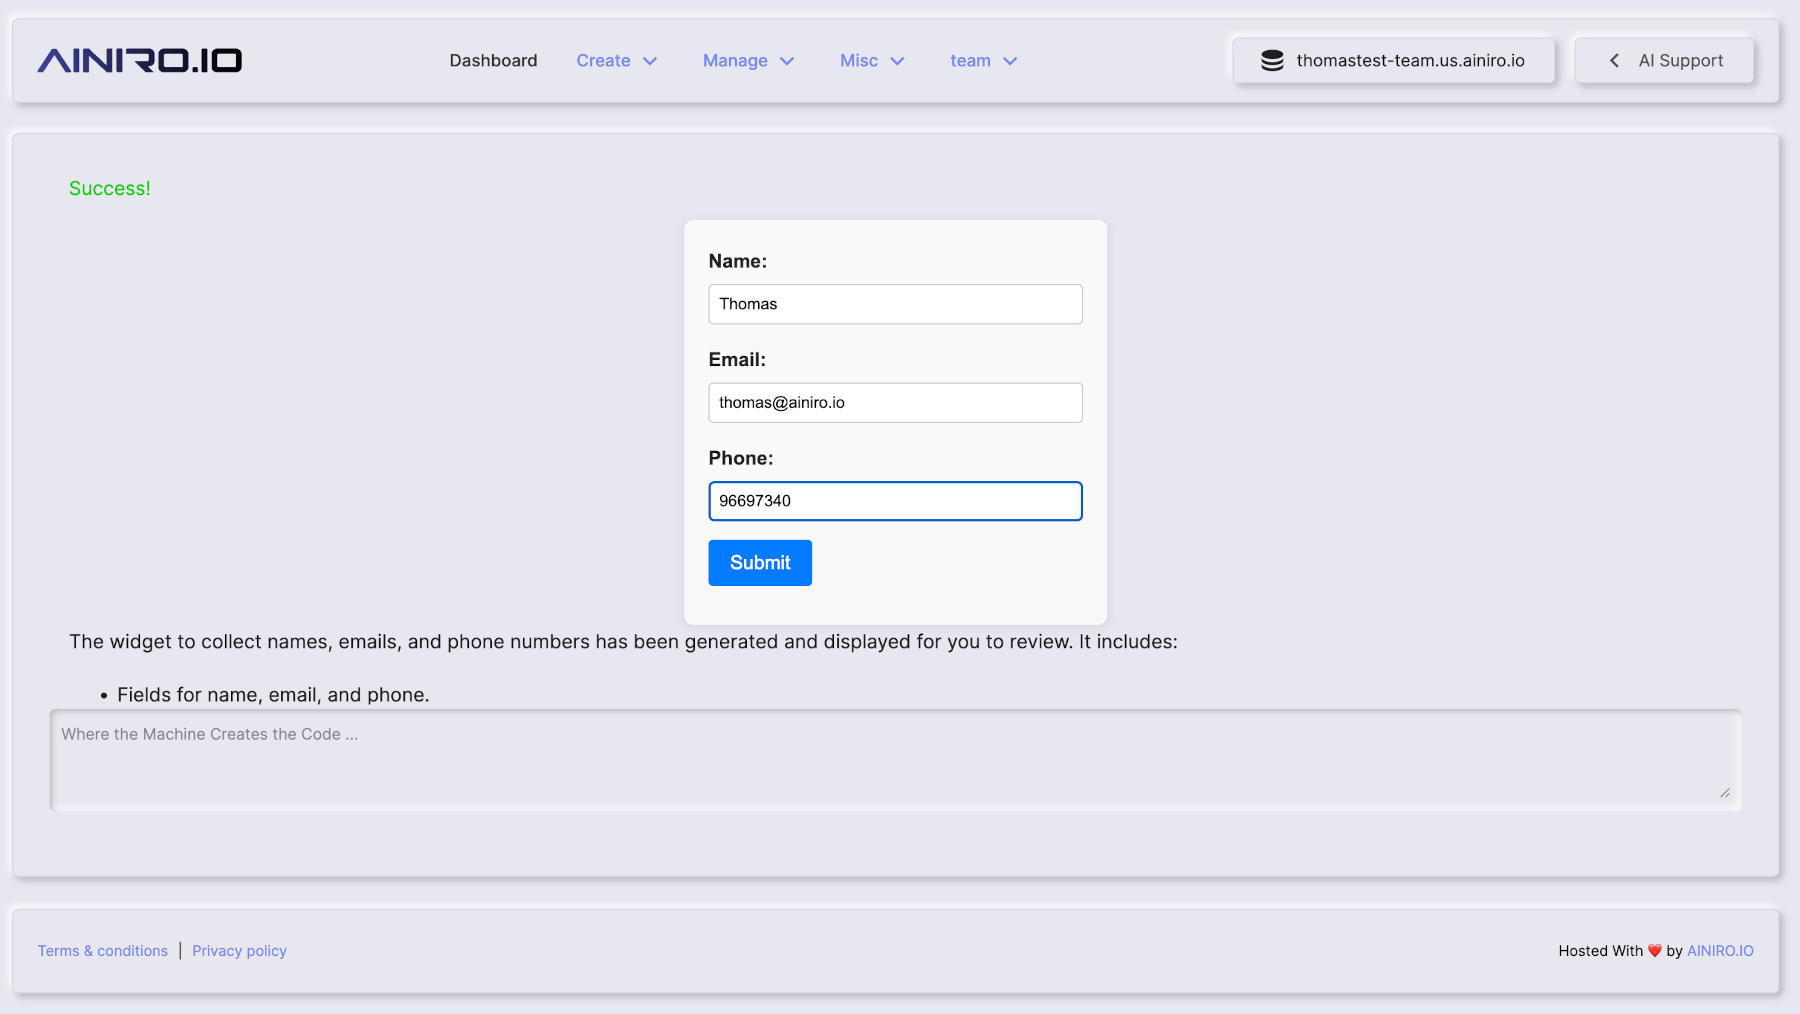Screen dimensions: 1800x1014
Task: Open the Misc dropdown chevron
Action: 897,61
